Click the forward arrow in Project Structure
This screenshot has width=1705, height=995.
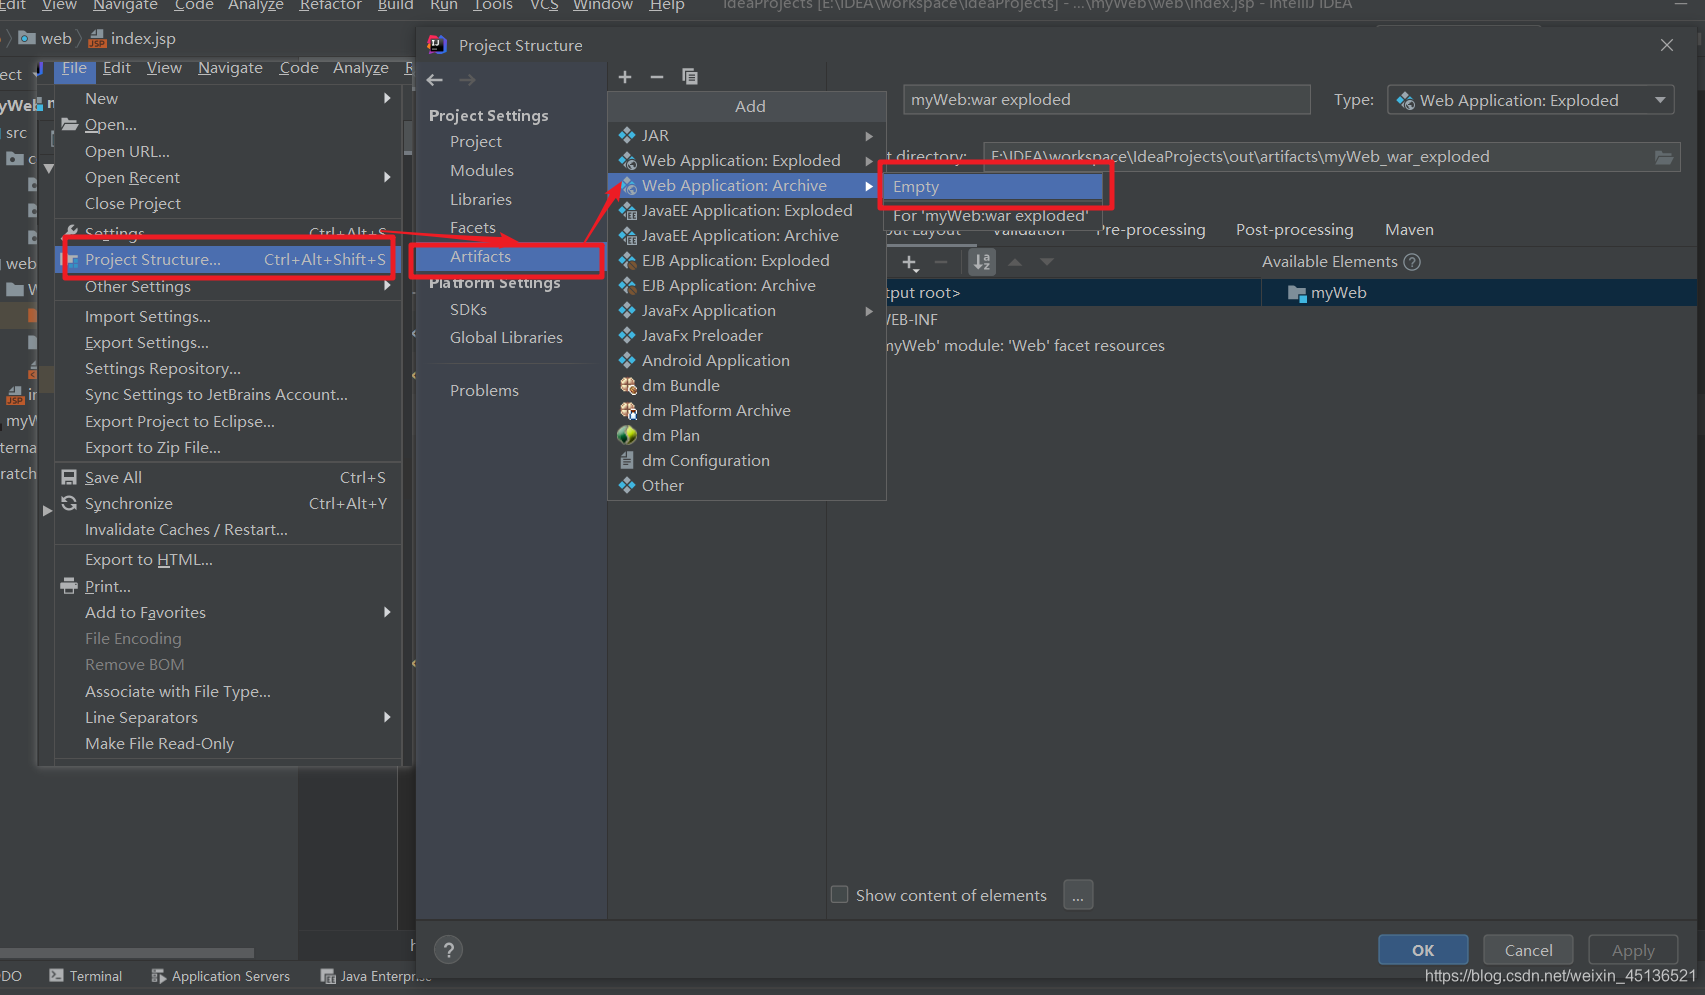pyautogui.click(x=467, y=80)
